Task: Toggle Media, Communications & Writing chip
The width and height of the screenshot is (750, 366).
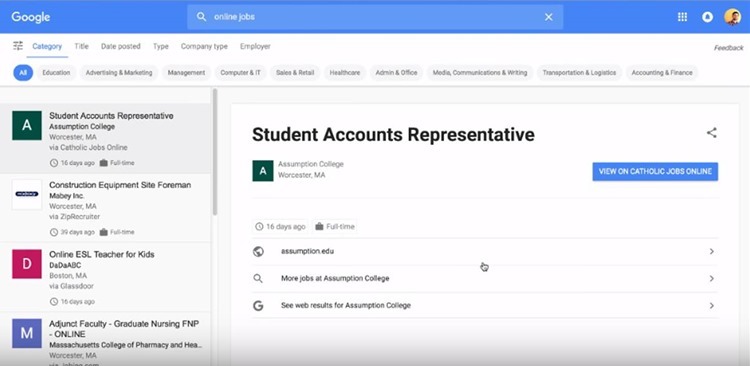Action: (480, 73)
